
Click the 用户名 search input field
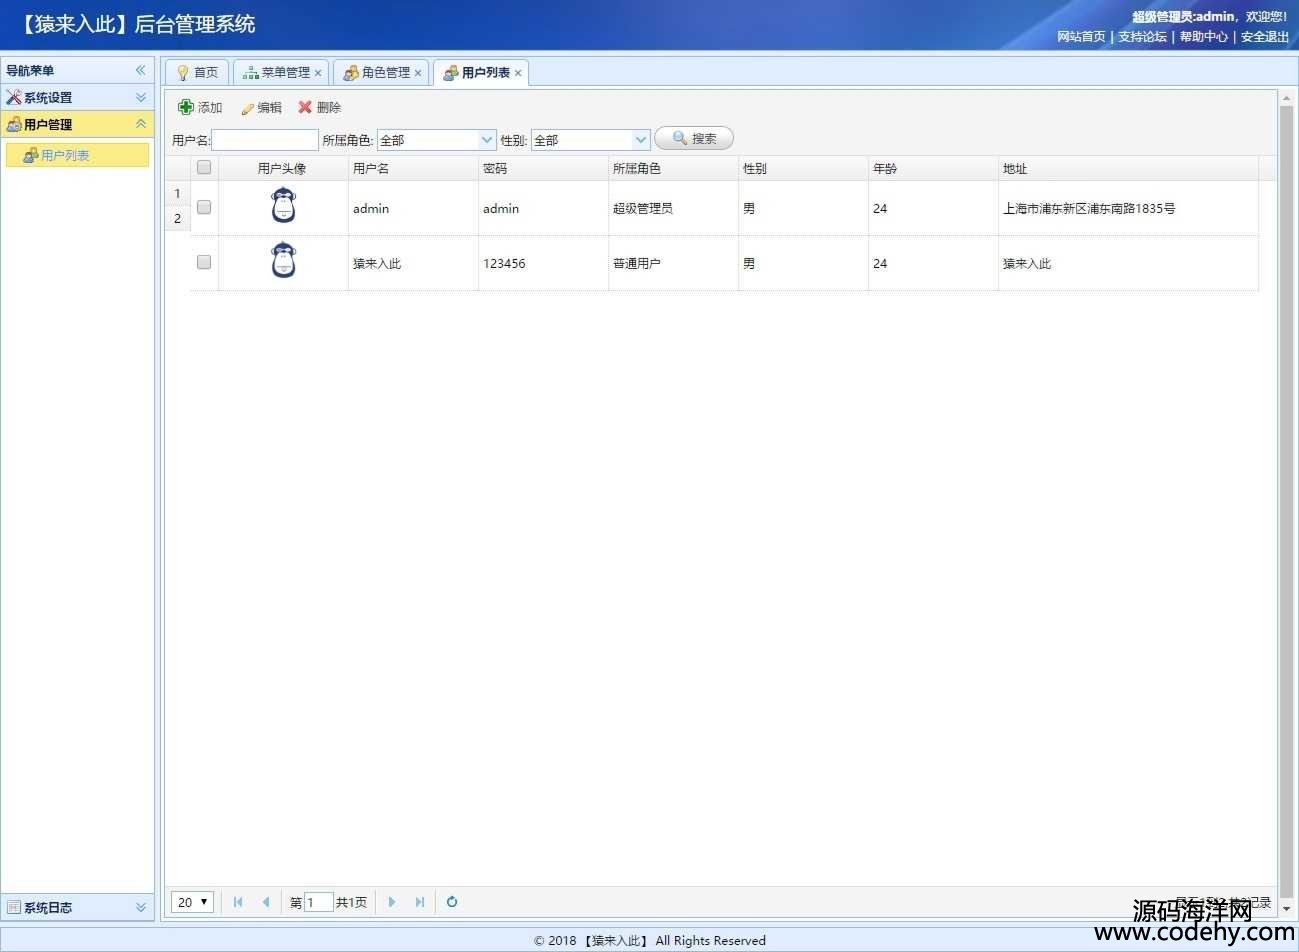click(265, 140)
